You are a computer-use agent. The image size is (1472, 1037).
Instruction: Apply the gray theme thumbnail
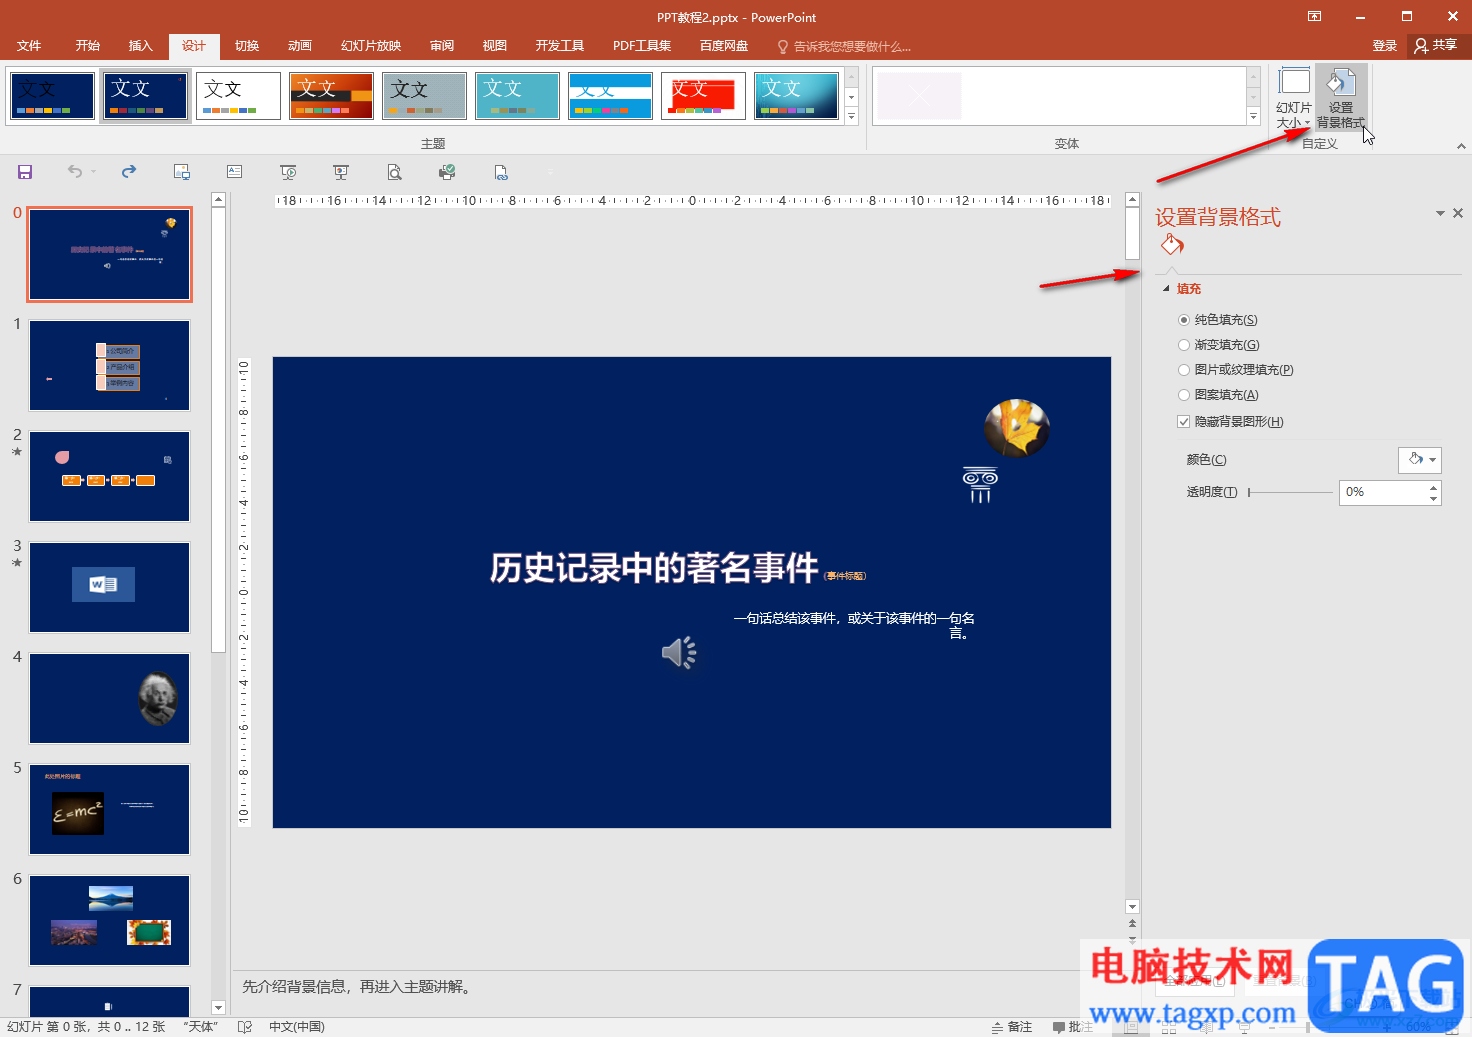424,96
